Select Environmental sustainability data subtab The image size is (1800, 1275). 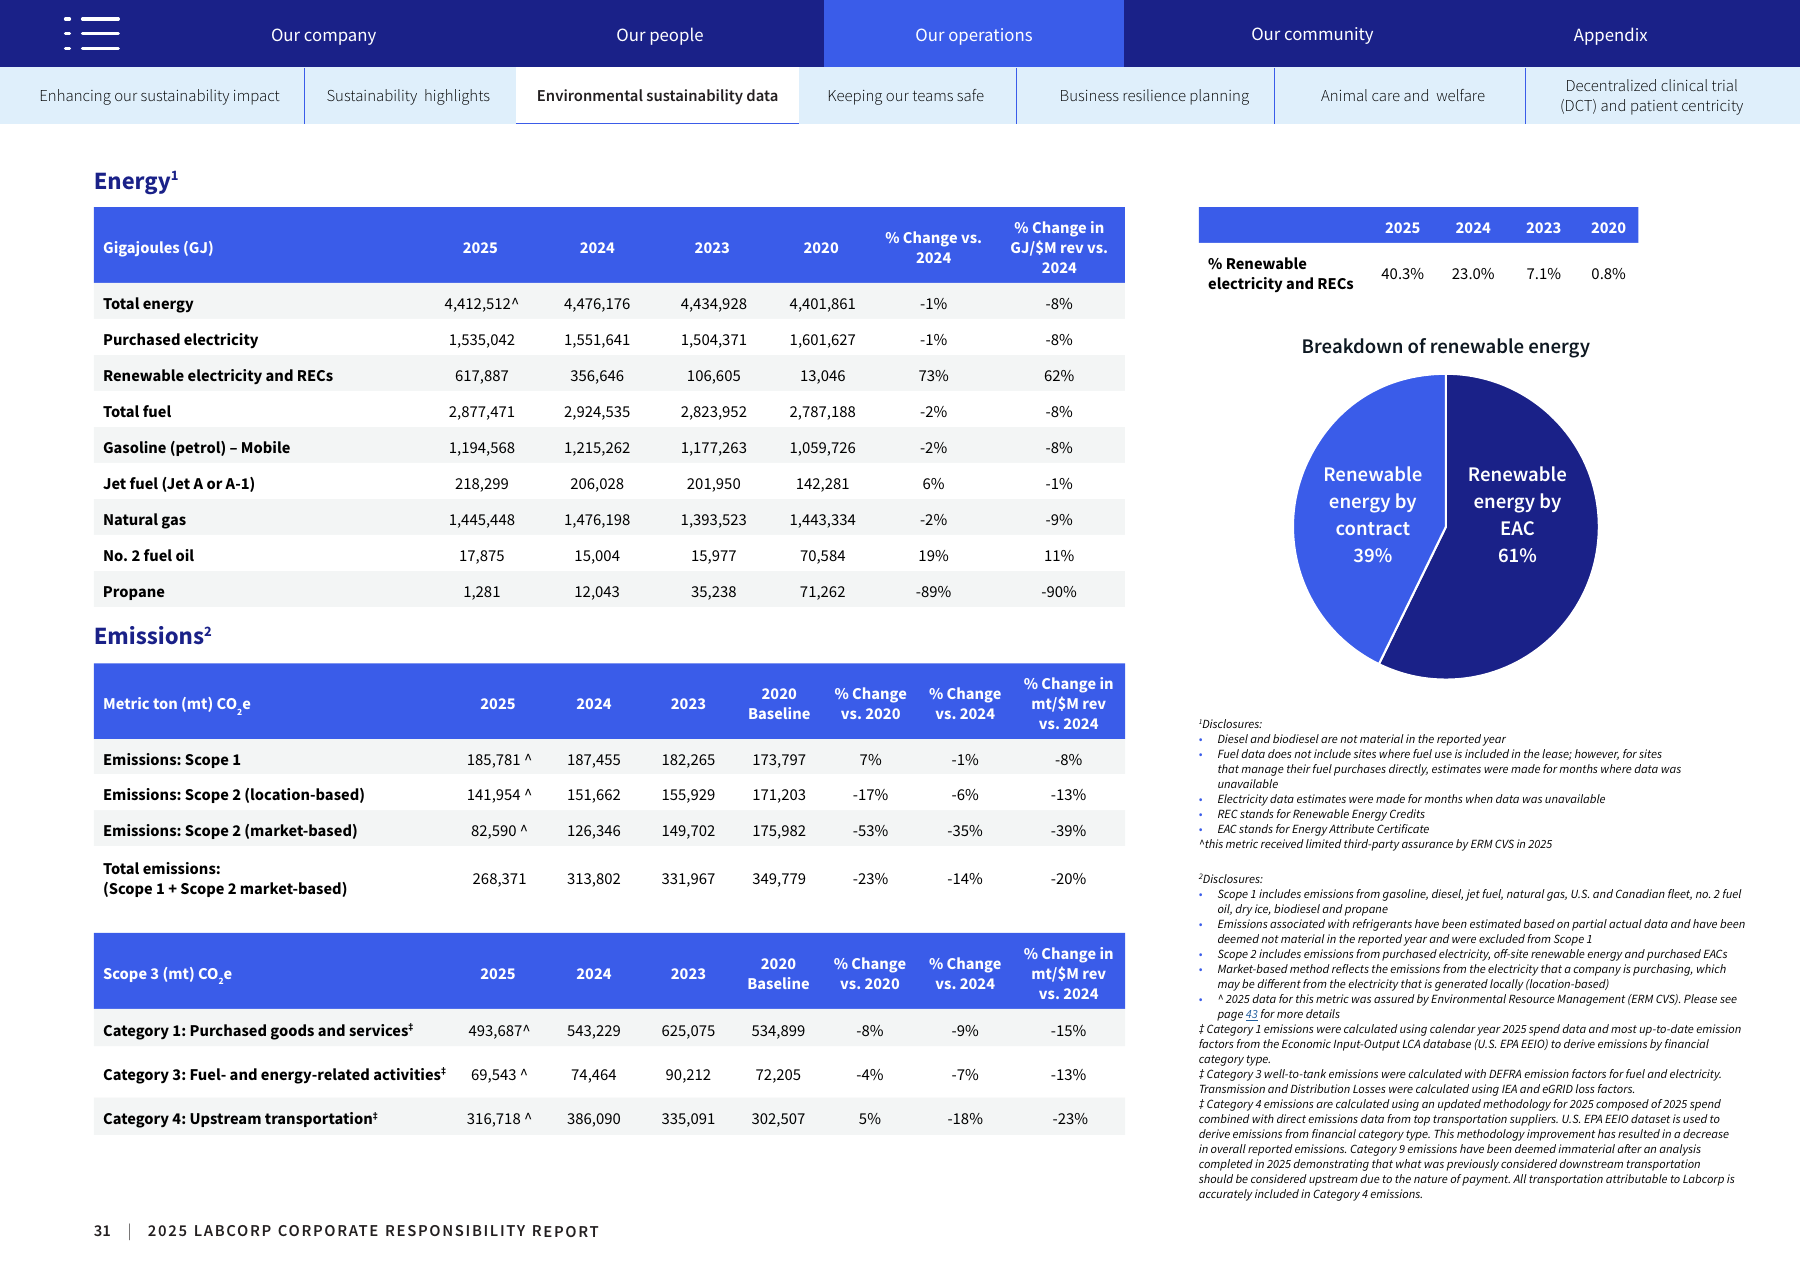coord(657,96)
